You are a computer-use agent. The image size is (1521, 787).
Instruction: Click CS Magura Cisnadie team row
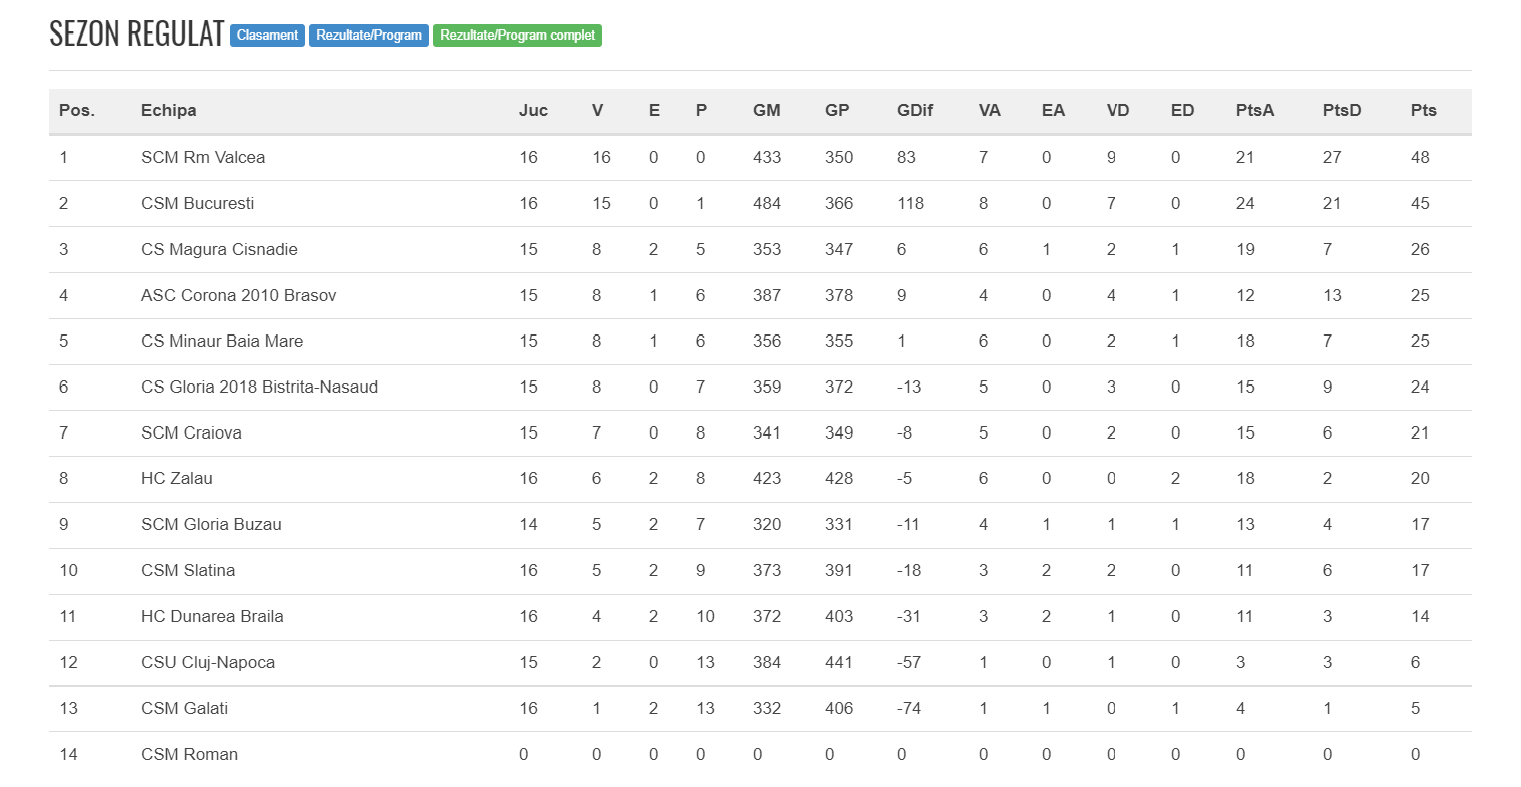tap(760, 249)
